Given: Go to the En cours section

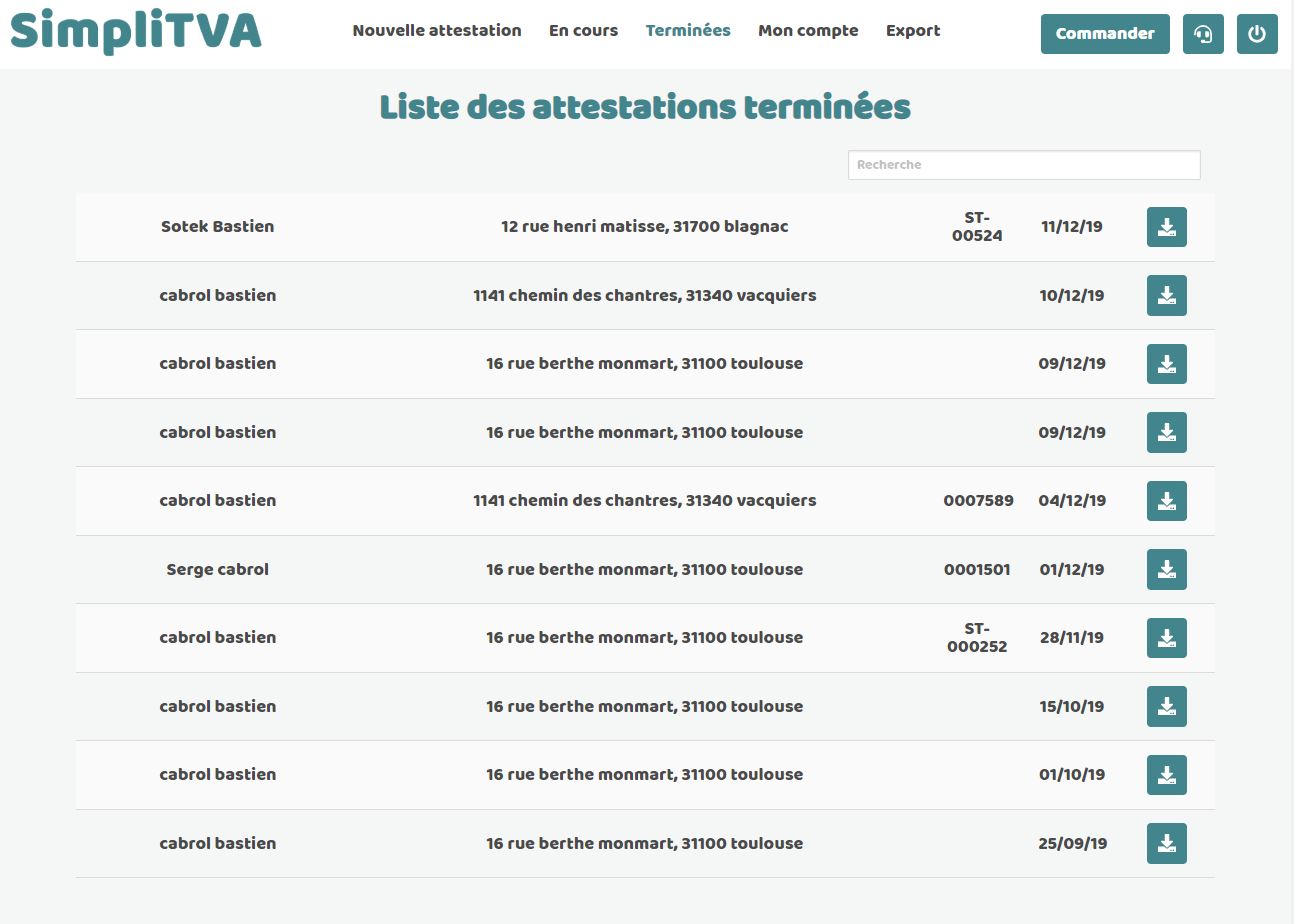Looking at the screenshot, I should pos(583,31).
